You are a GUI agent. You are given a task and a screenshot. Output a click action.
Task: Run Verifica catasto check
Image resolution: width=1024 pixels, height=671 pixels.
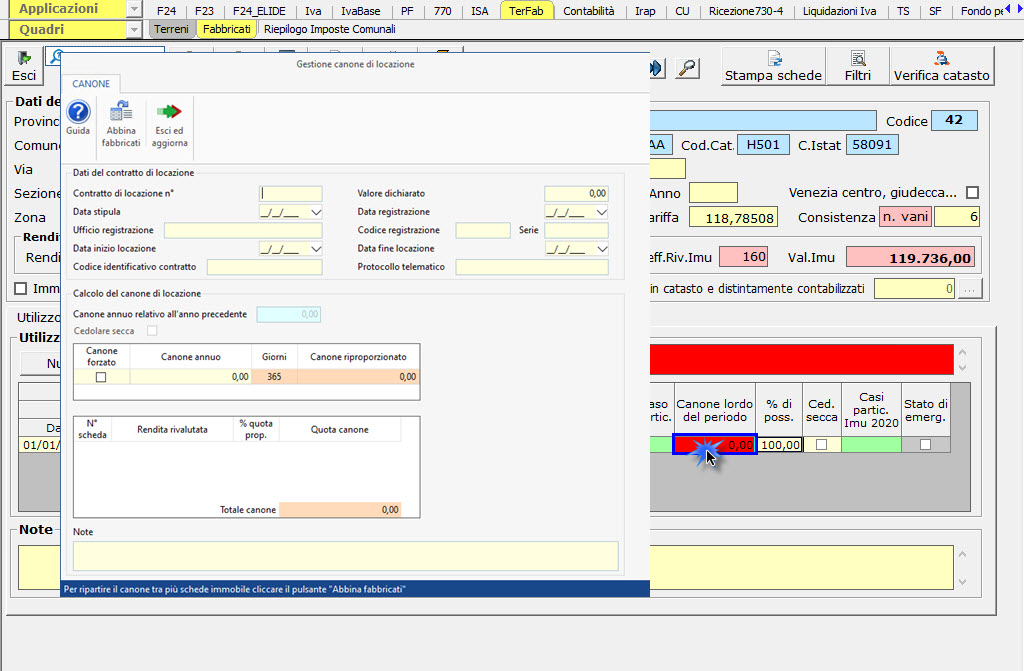[x=941, y=66]
